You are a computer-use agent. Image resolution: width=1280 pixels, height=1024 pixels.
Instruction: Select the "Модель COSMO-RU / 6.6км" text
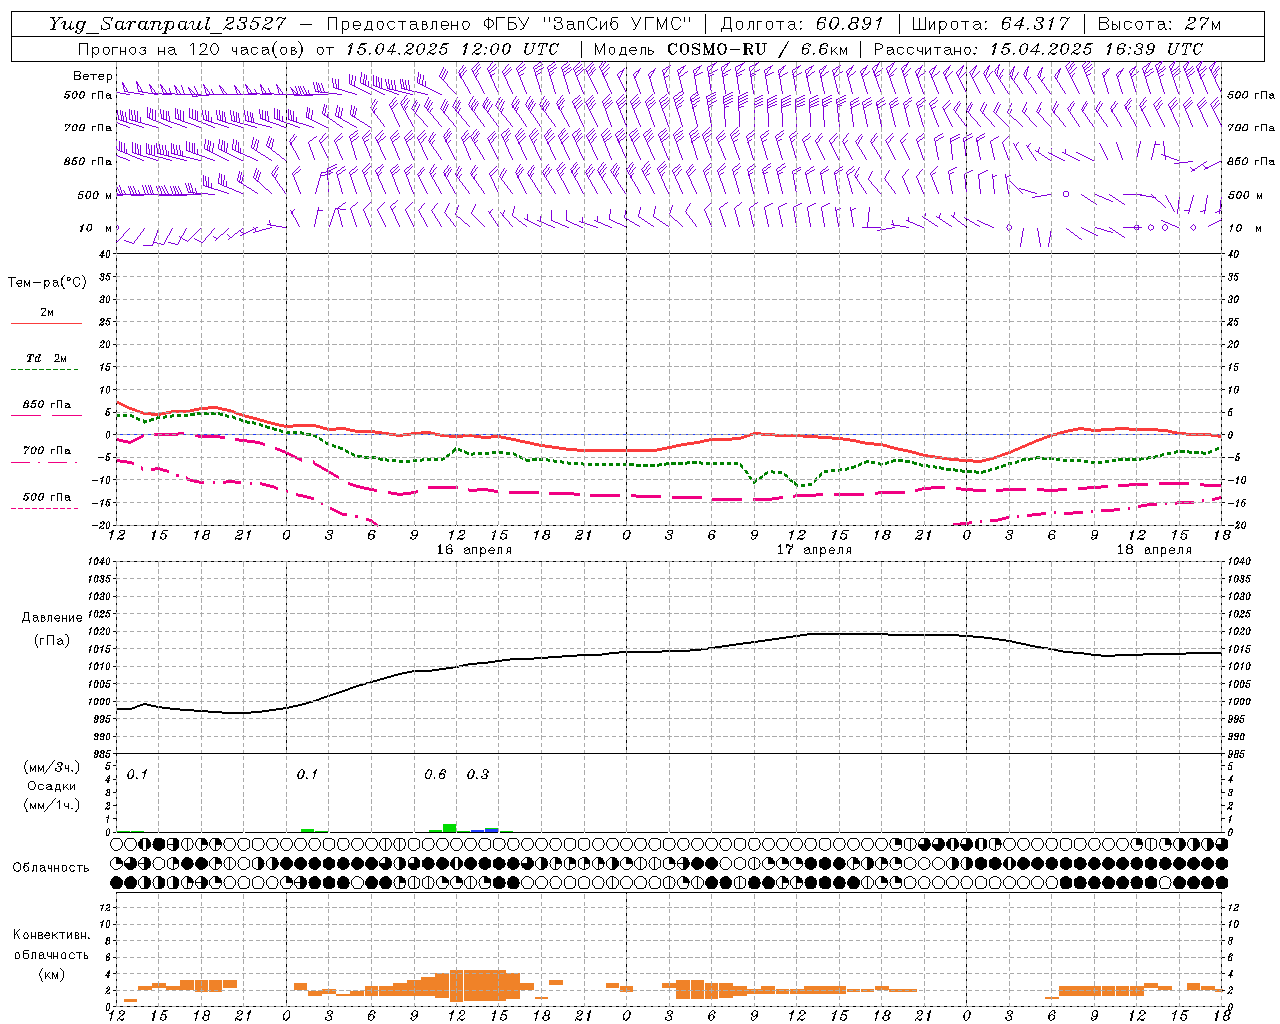721,49
